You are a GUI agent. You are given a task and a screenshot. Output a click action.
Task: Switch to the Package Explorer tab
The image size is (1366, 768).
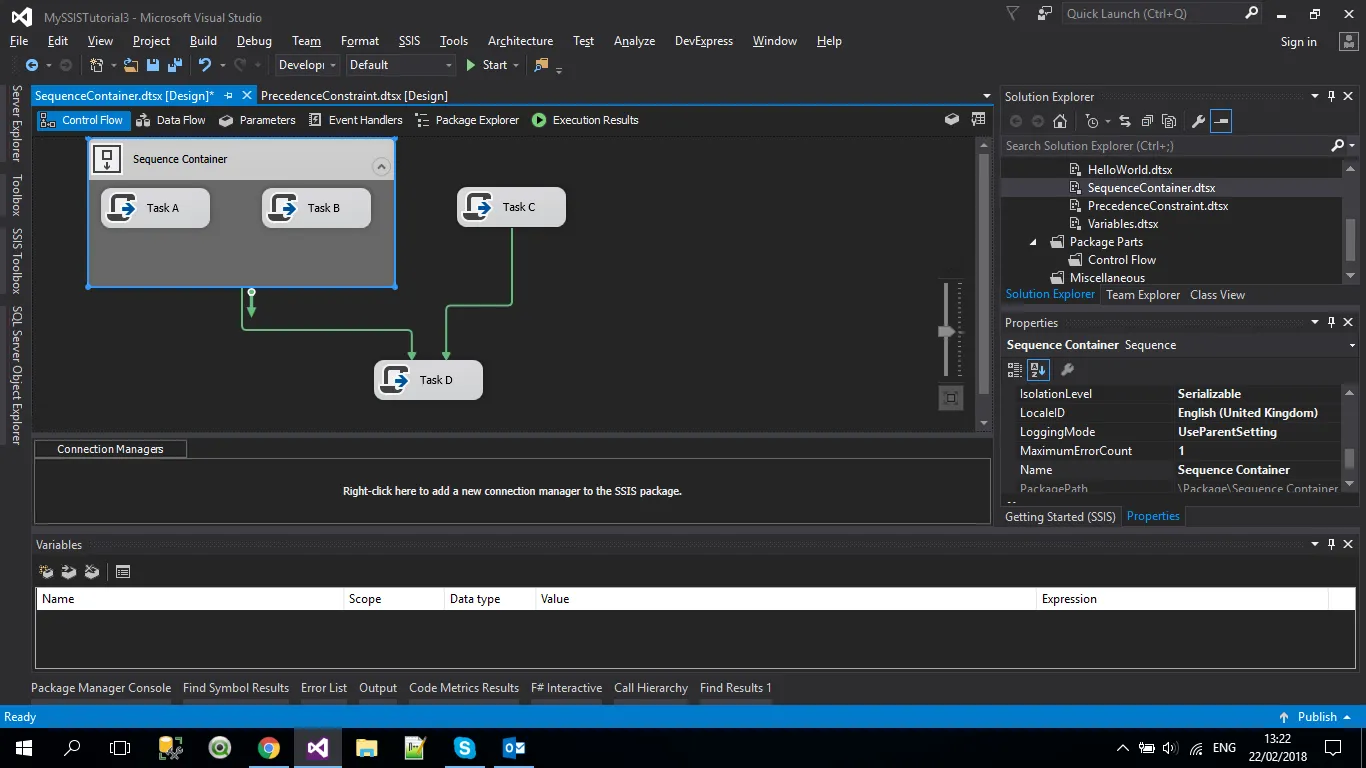pyautogui.click(x=466, y=120)
